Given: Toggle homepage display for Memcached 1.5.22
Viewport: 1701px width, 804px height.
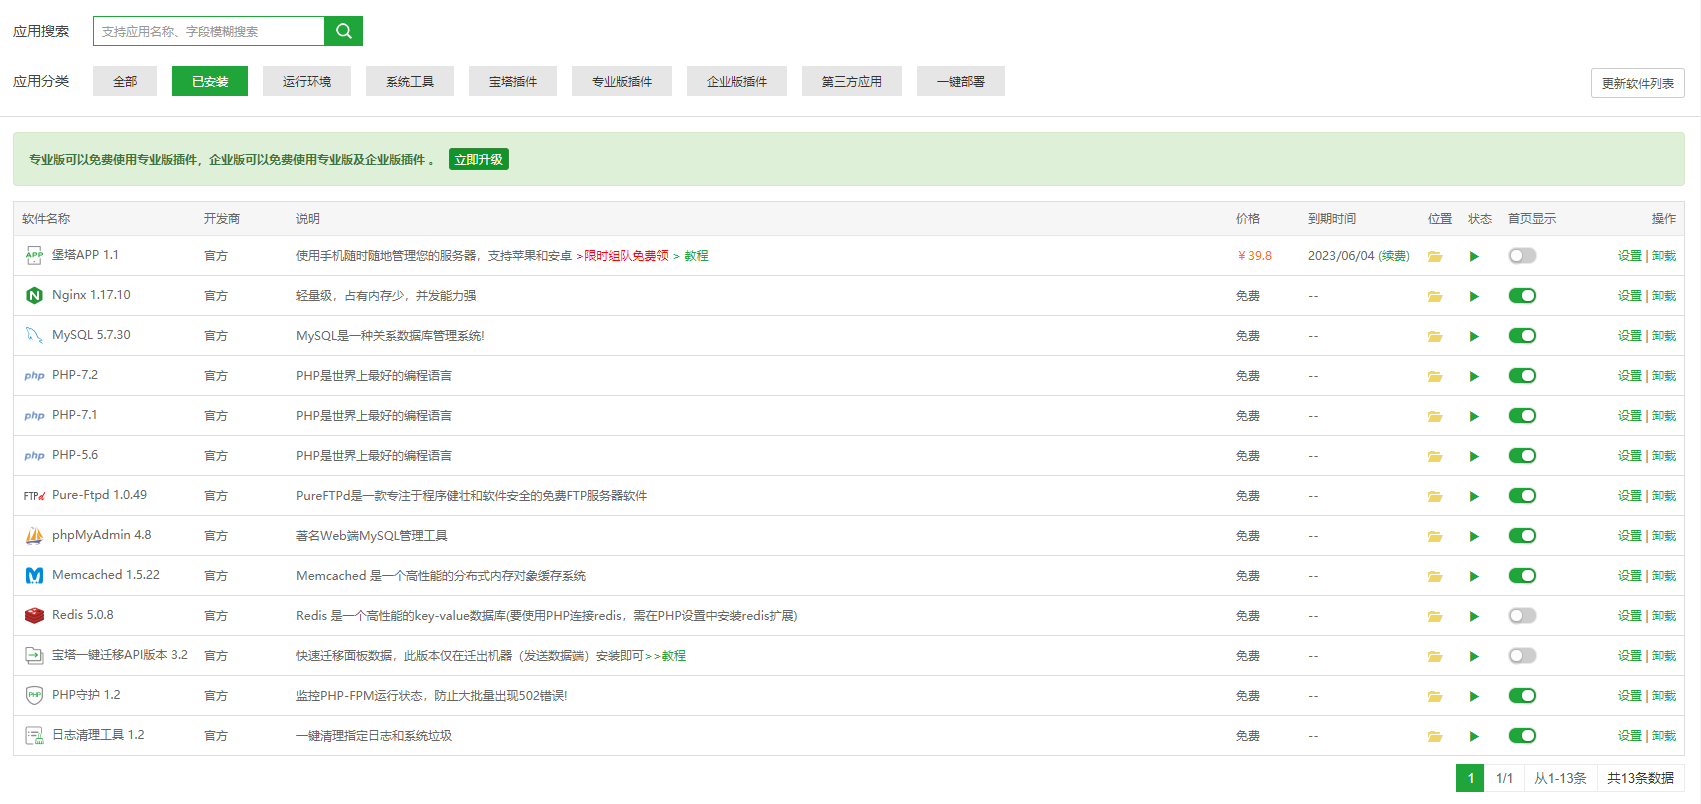Looking at the screenshot, I should [x=1522, y=576].
